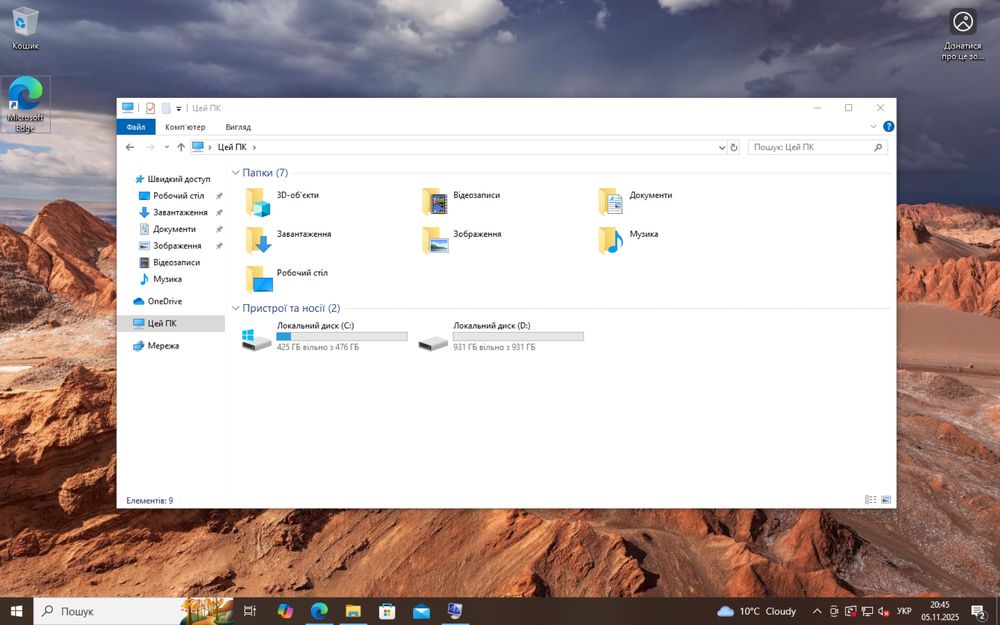
Task: Collapse the Папки (7) group
Action: [235, 173]
